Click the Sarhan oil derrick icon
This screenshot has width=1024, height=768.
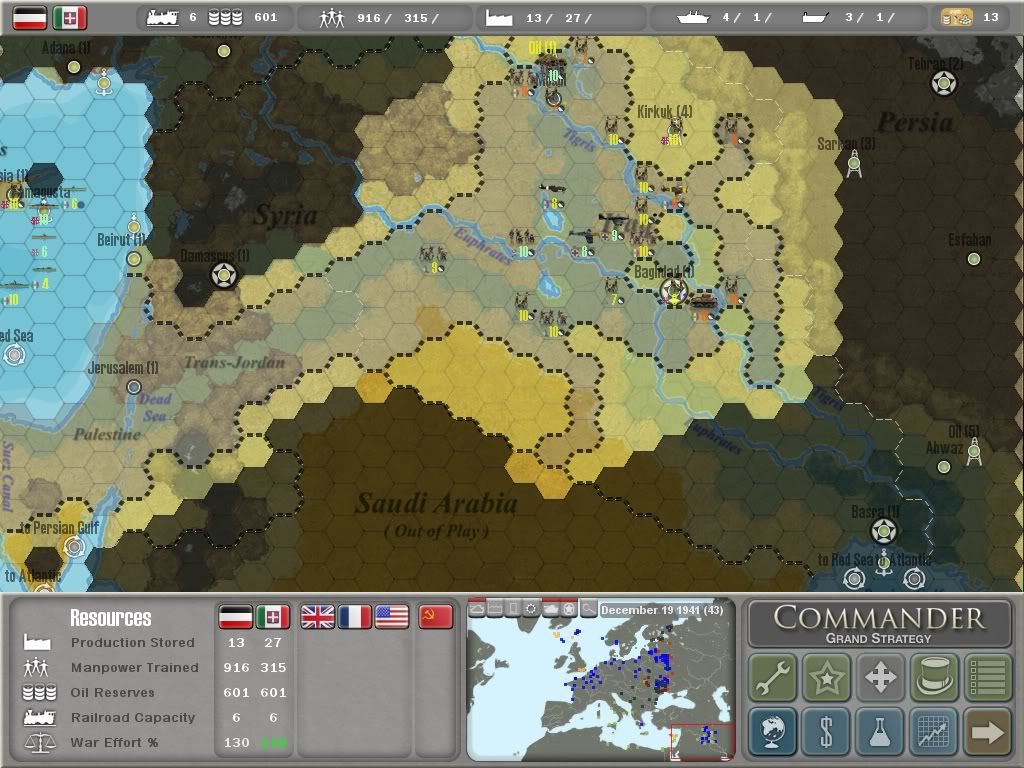854,163
